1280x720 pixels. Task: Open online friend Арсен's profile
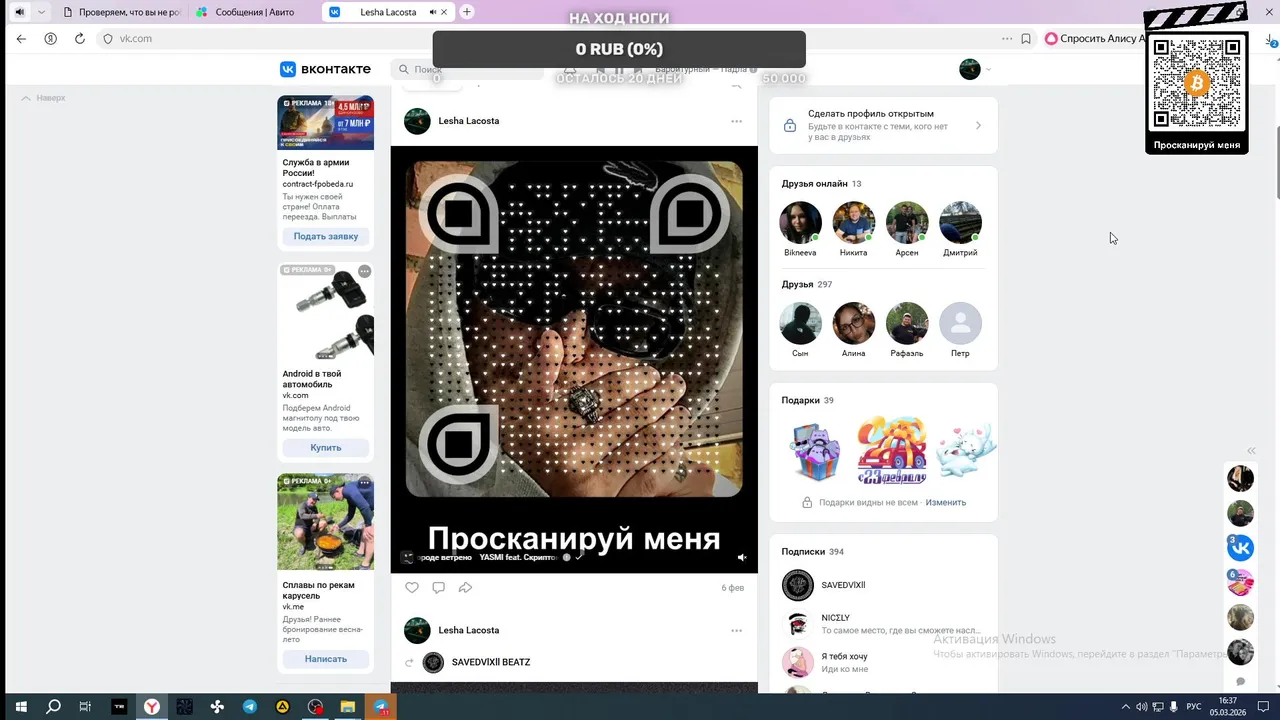[x=907, y=223]
